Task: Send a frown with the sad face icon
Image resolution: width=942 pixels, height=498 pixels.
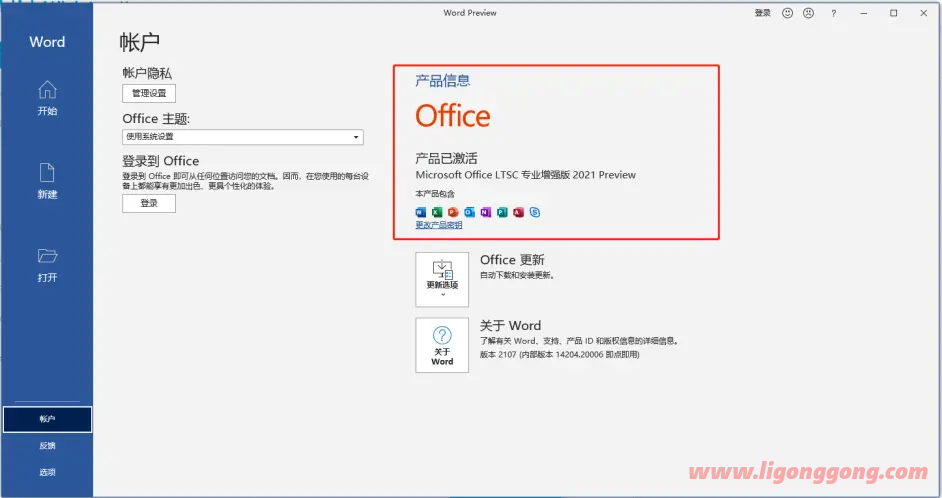Action: coord(809,13)
